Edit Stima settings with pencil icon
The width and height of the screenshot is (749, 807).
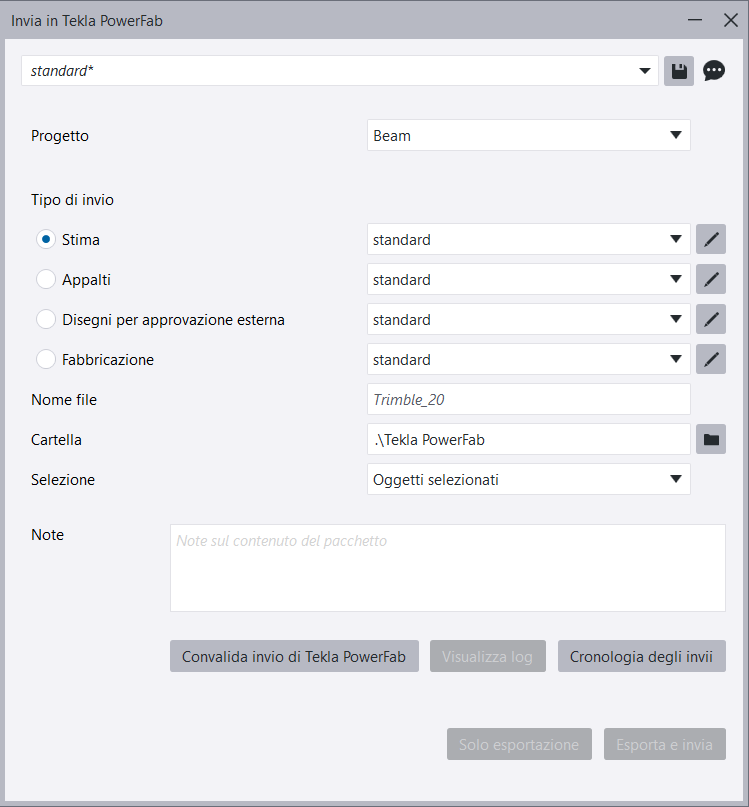click(x=711, y=240)
